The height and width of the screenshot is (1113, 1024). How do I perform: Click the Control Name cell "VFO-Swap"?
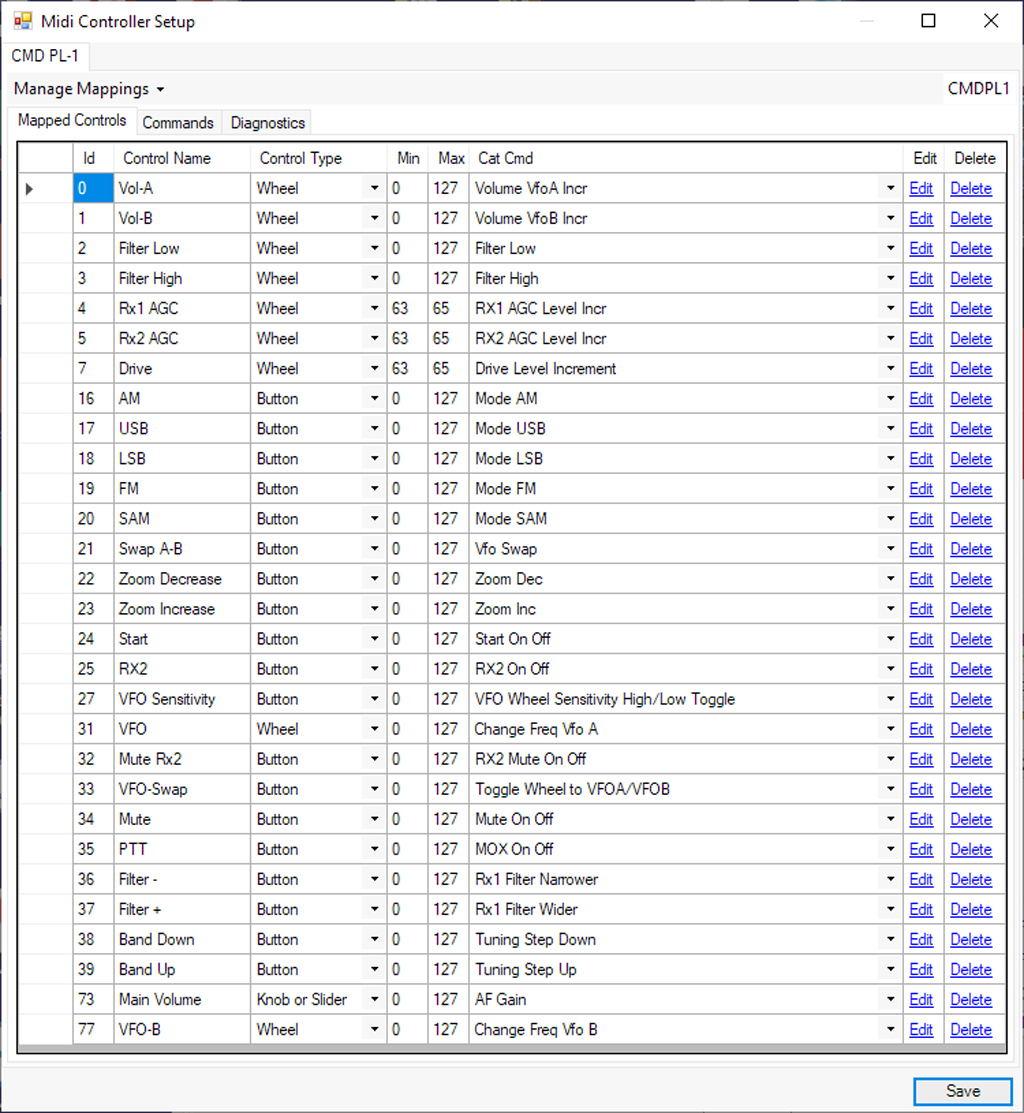tap(182, 789)
